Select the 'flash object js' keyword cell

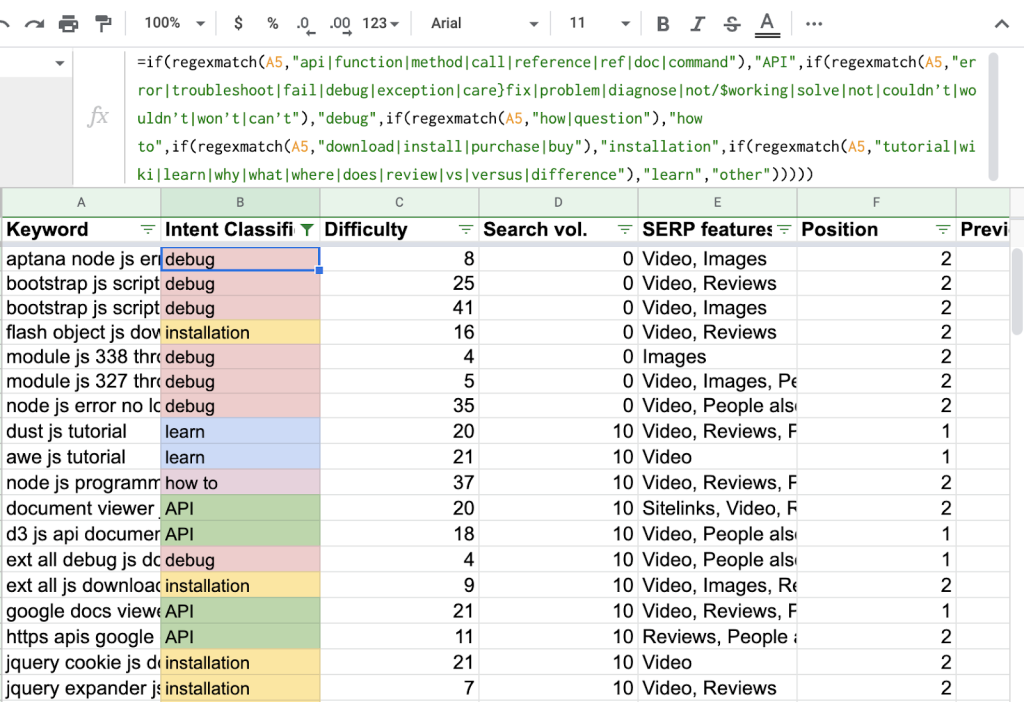pyautogui.click(x=82, y=332)
